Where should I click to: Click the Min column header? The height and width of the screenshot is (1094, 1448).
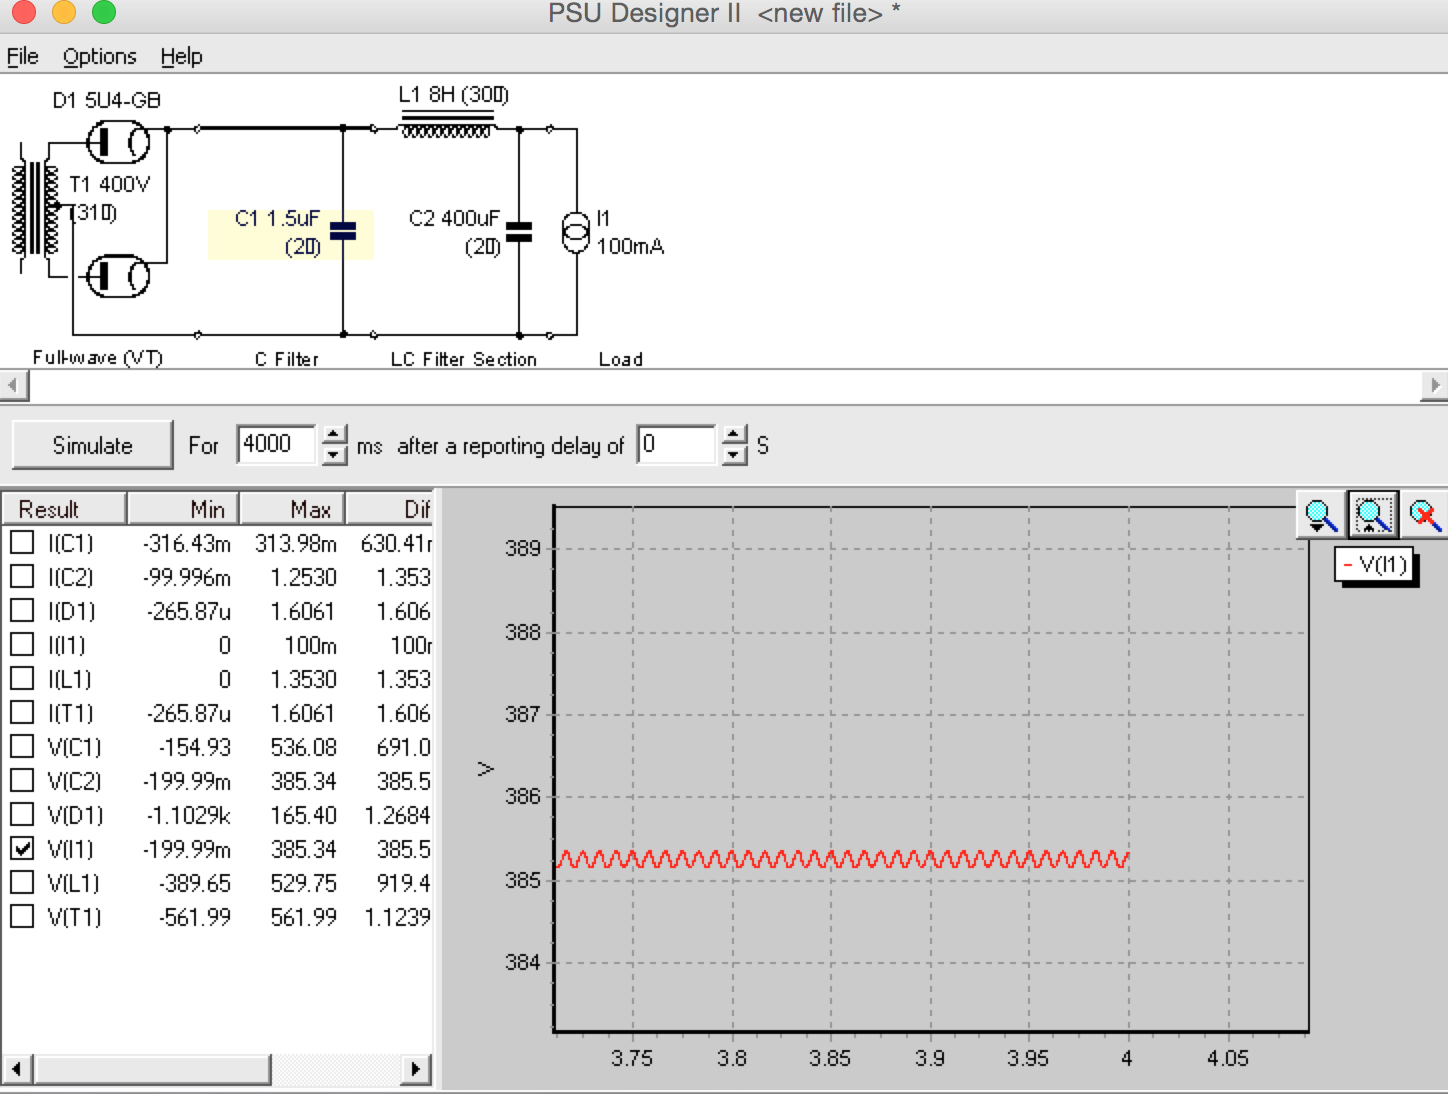tap(183, 509)
